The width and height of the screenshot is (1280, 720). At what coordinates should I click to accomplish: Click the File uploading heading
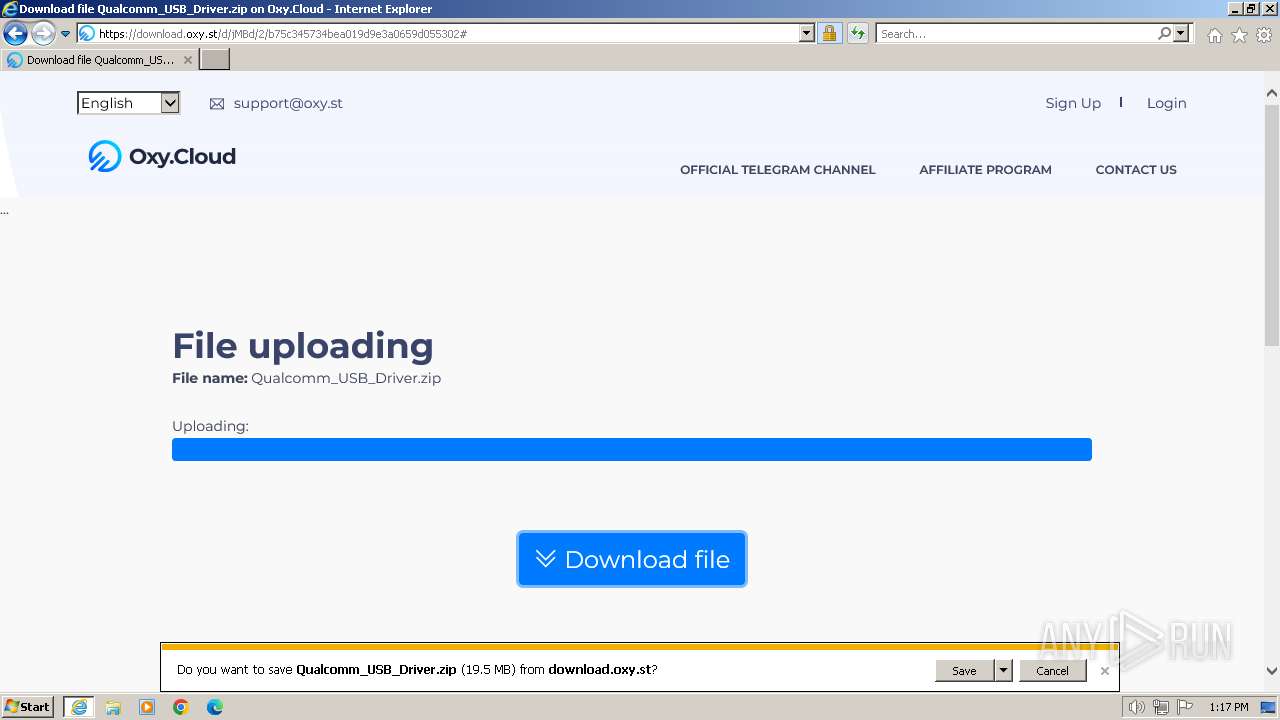[x=303, y=346]
